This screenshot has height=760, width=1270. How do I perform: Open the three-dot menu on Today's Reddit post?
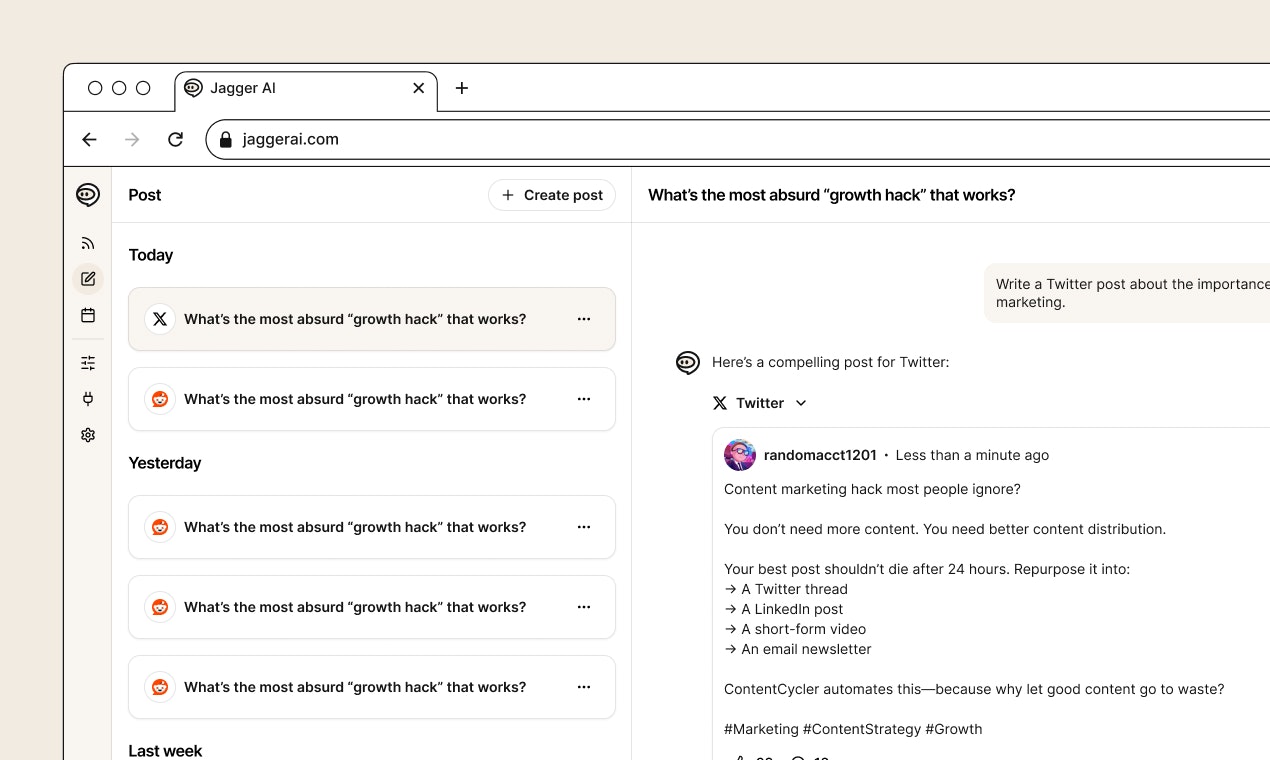(584, 399)
